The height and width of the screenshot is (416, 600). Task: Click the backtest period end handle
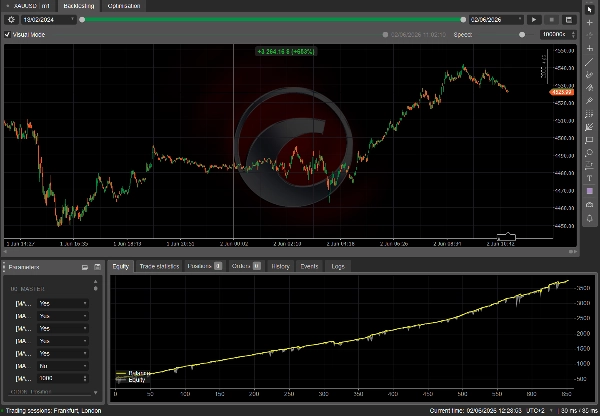pos(463,20)
